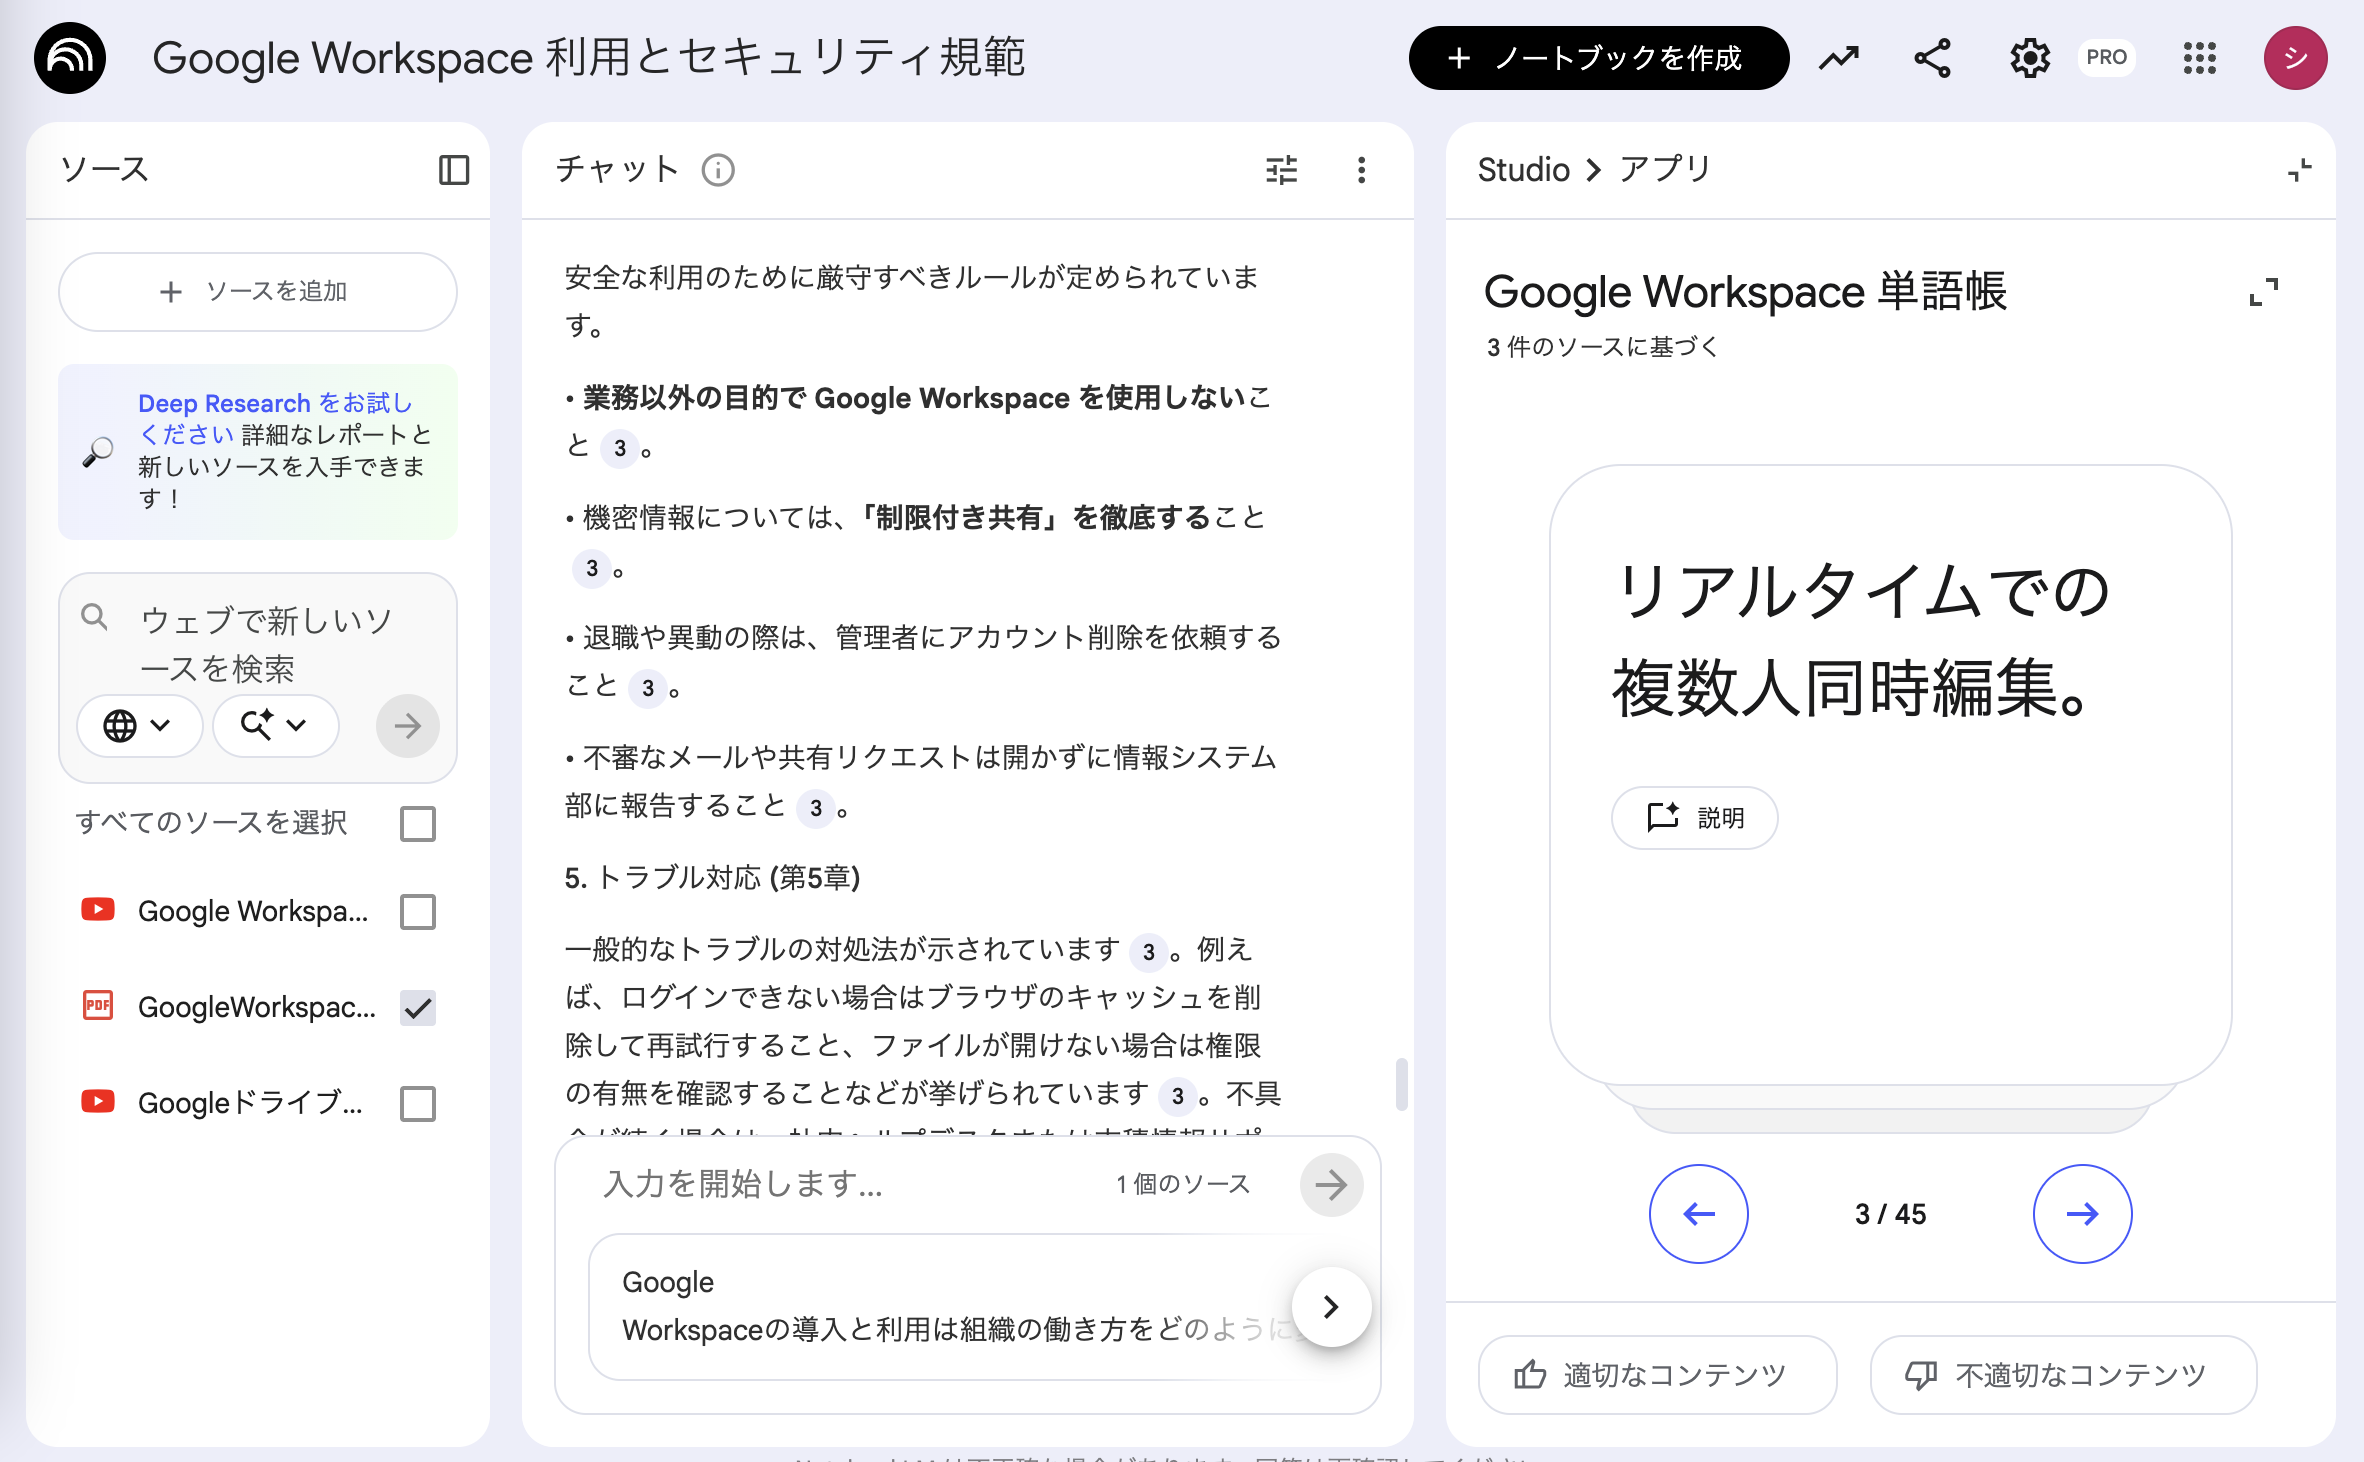Click the NotebookLM logo icon

[68, 57]
